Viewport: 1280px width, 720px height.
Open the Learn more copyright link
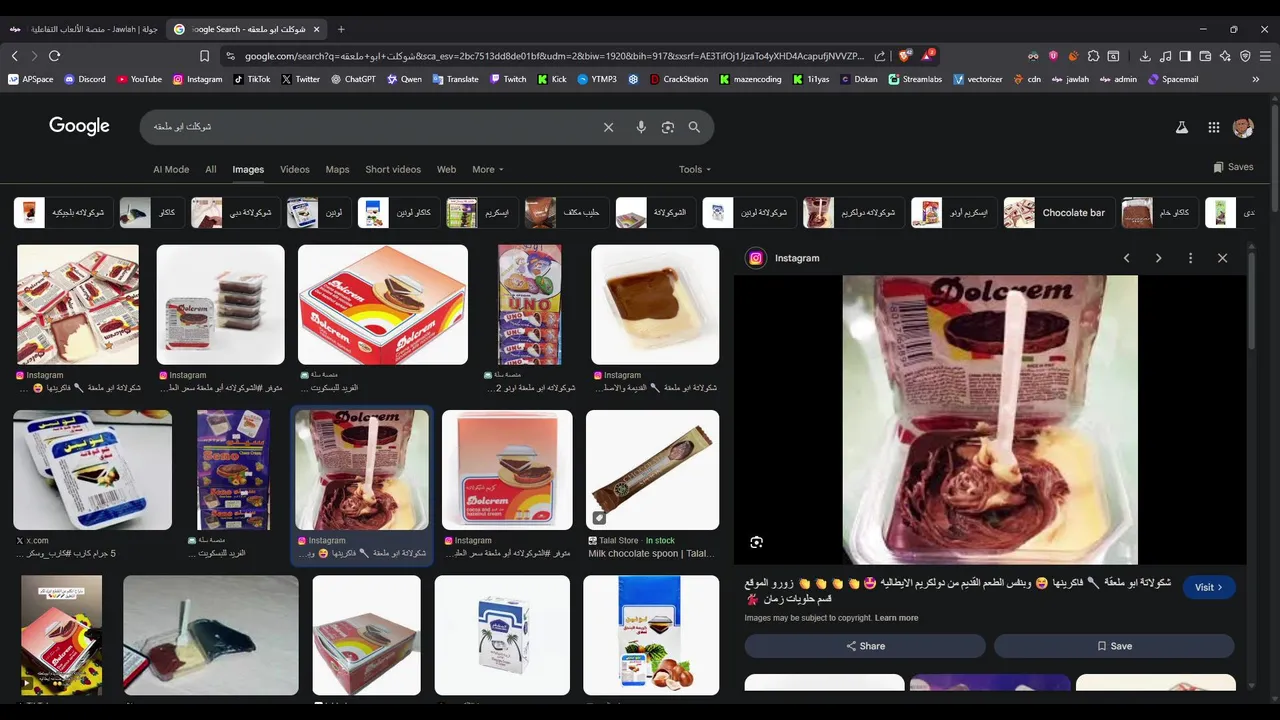[x=896, y=618]
